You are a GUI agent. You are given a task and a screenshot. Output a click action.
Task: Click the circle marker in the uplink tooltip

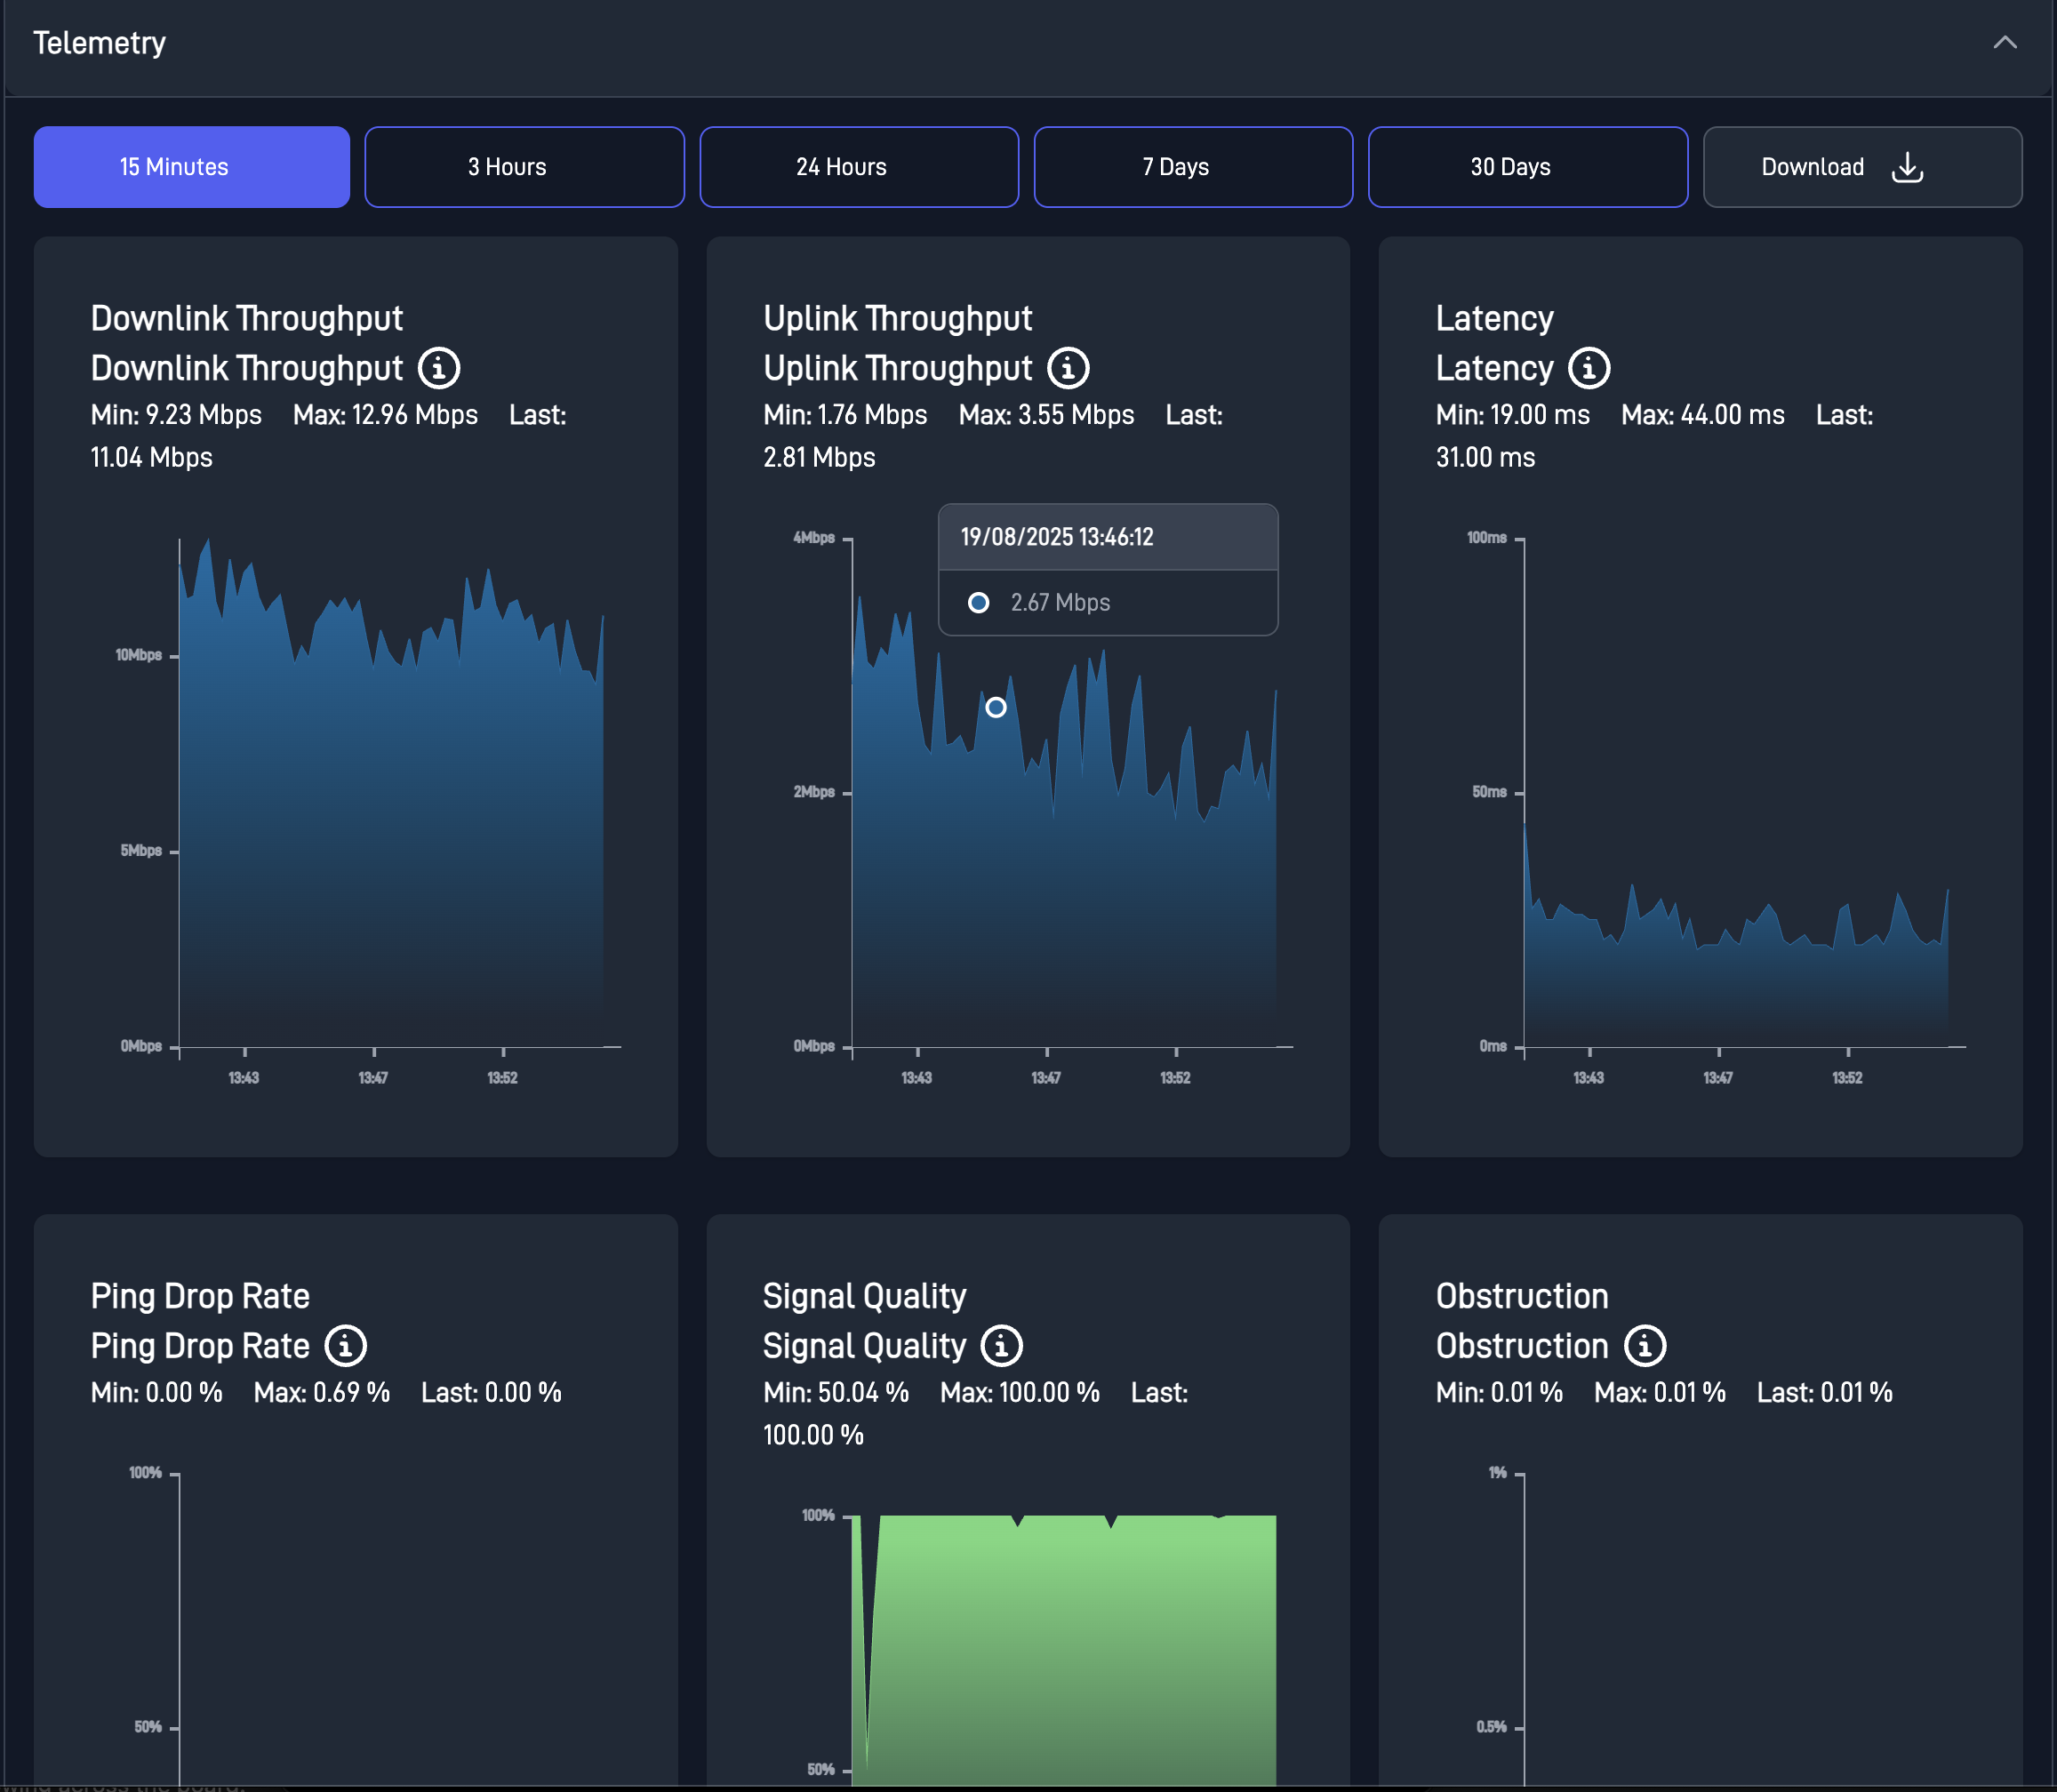978,602
